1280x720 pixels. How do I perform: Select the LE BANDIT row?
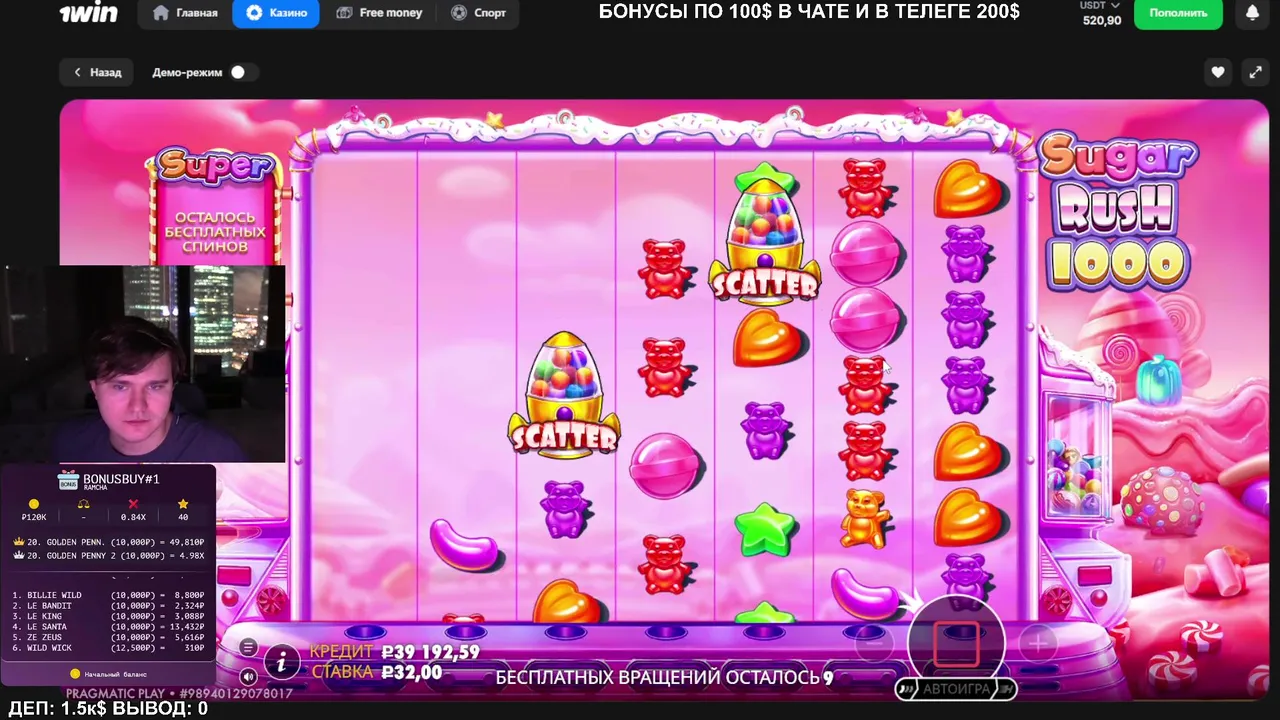click(x=108, y=606)
